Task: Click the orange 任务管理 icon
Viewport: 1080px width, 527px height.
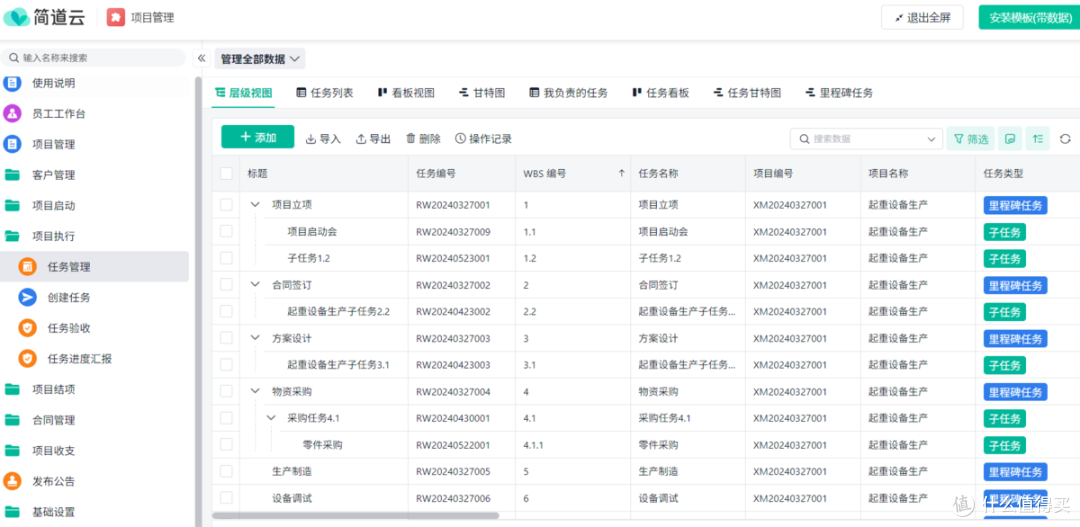Action: pyautogui.click(x=28, y=267)
